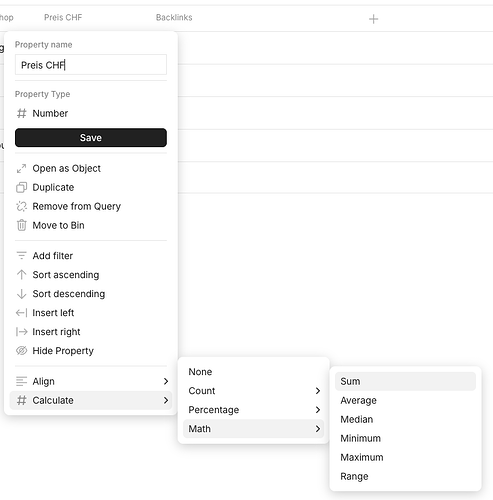
Task: Click the Save button
Action: coord(91,138)
